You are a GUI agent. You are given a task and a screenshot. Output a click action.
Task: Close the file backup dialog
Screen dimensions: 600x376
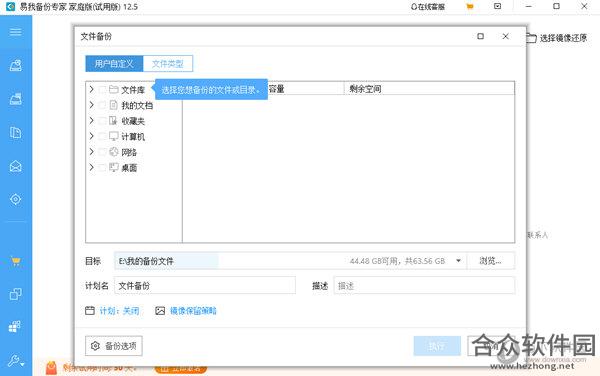click(x=505, y=36)
